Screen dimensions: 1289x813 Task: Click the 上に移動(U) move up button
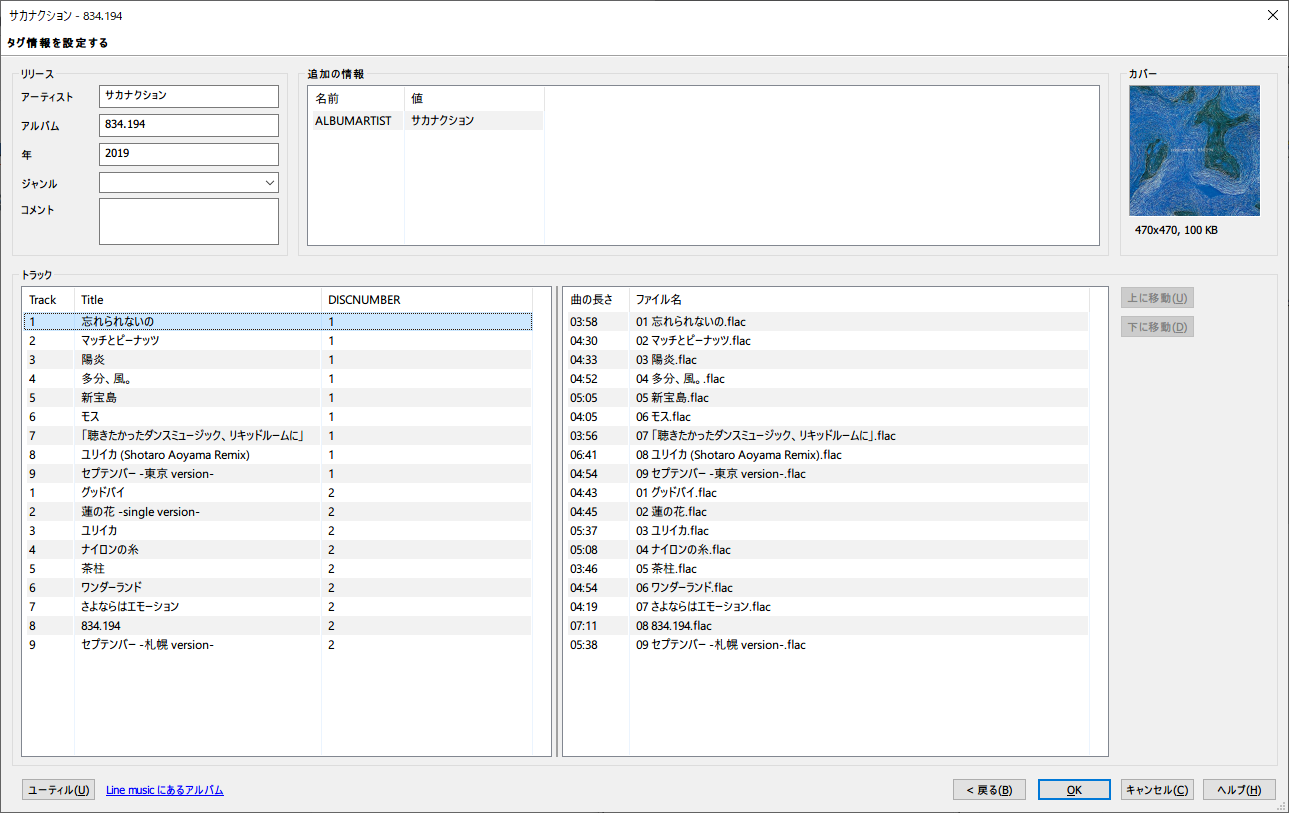click(x=1157, y=298)
